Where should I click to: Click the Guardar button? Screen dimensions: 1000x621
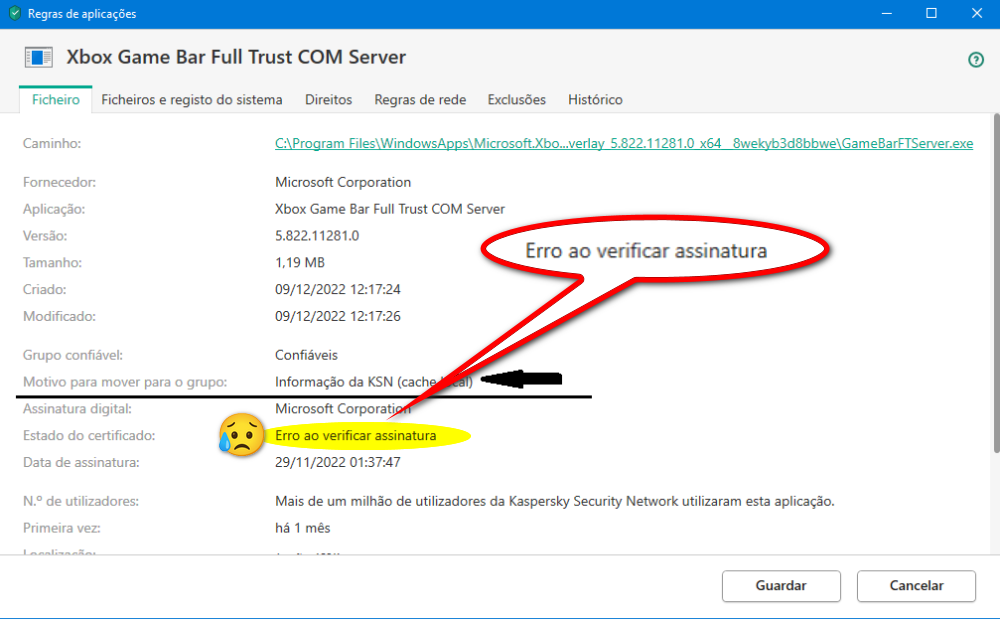pyautogui.click(x=781, y=585)
